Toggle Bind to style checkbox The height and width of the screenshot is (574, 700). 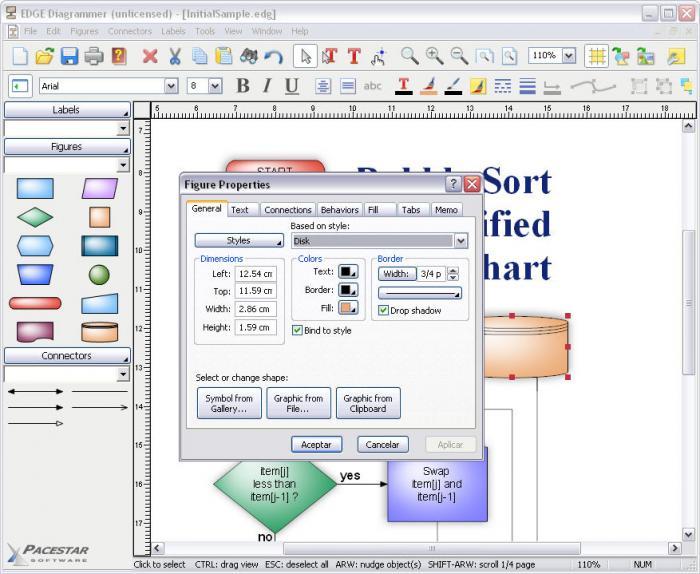coord(297,330)
